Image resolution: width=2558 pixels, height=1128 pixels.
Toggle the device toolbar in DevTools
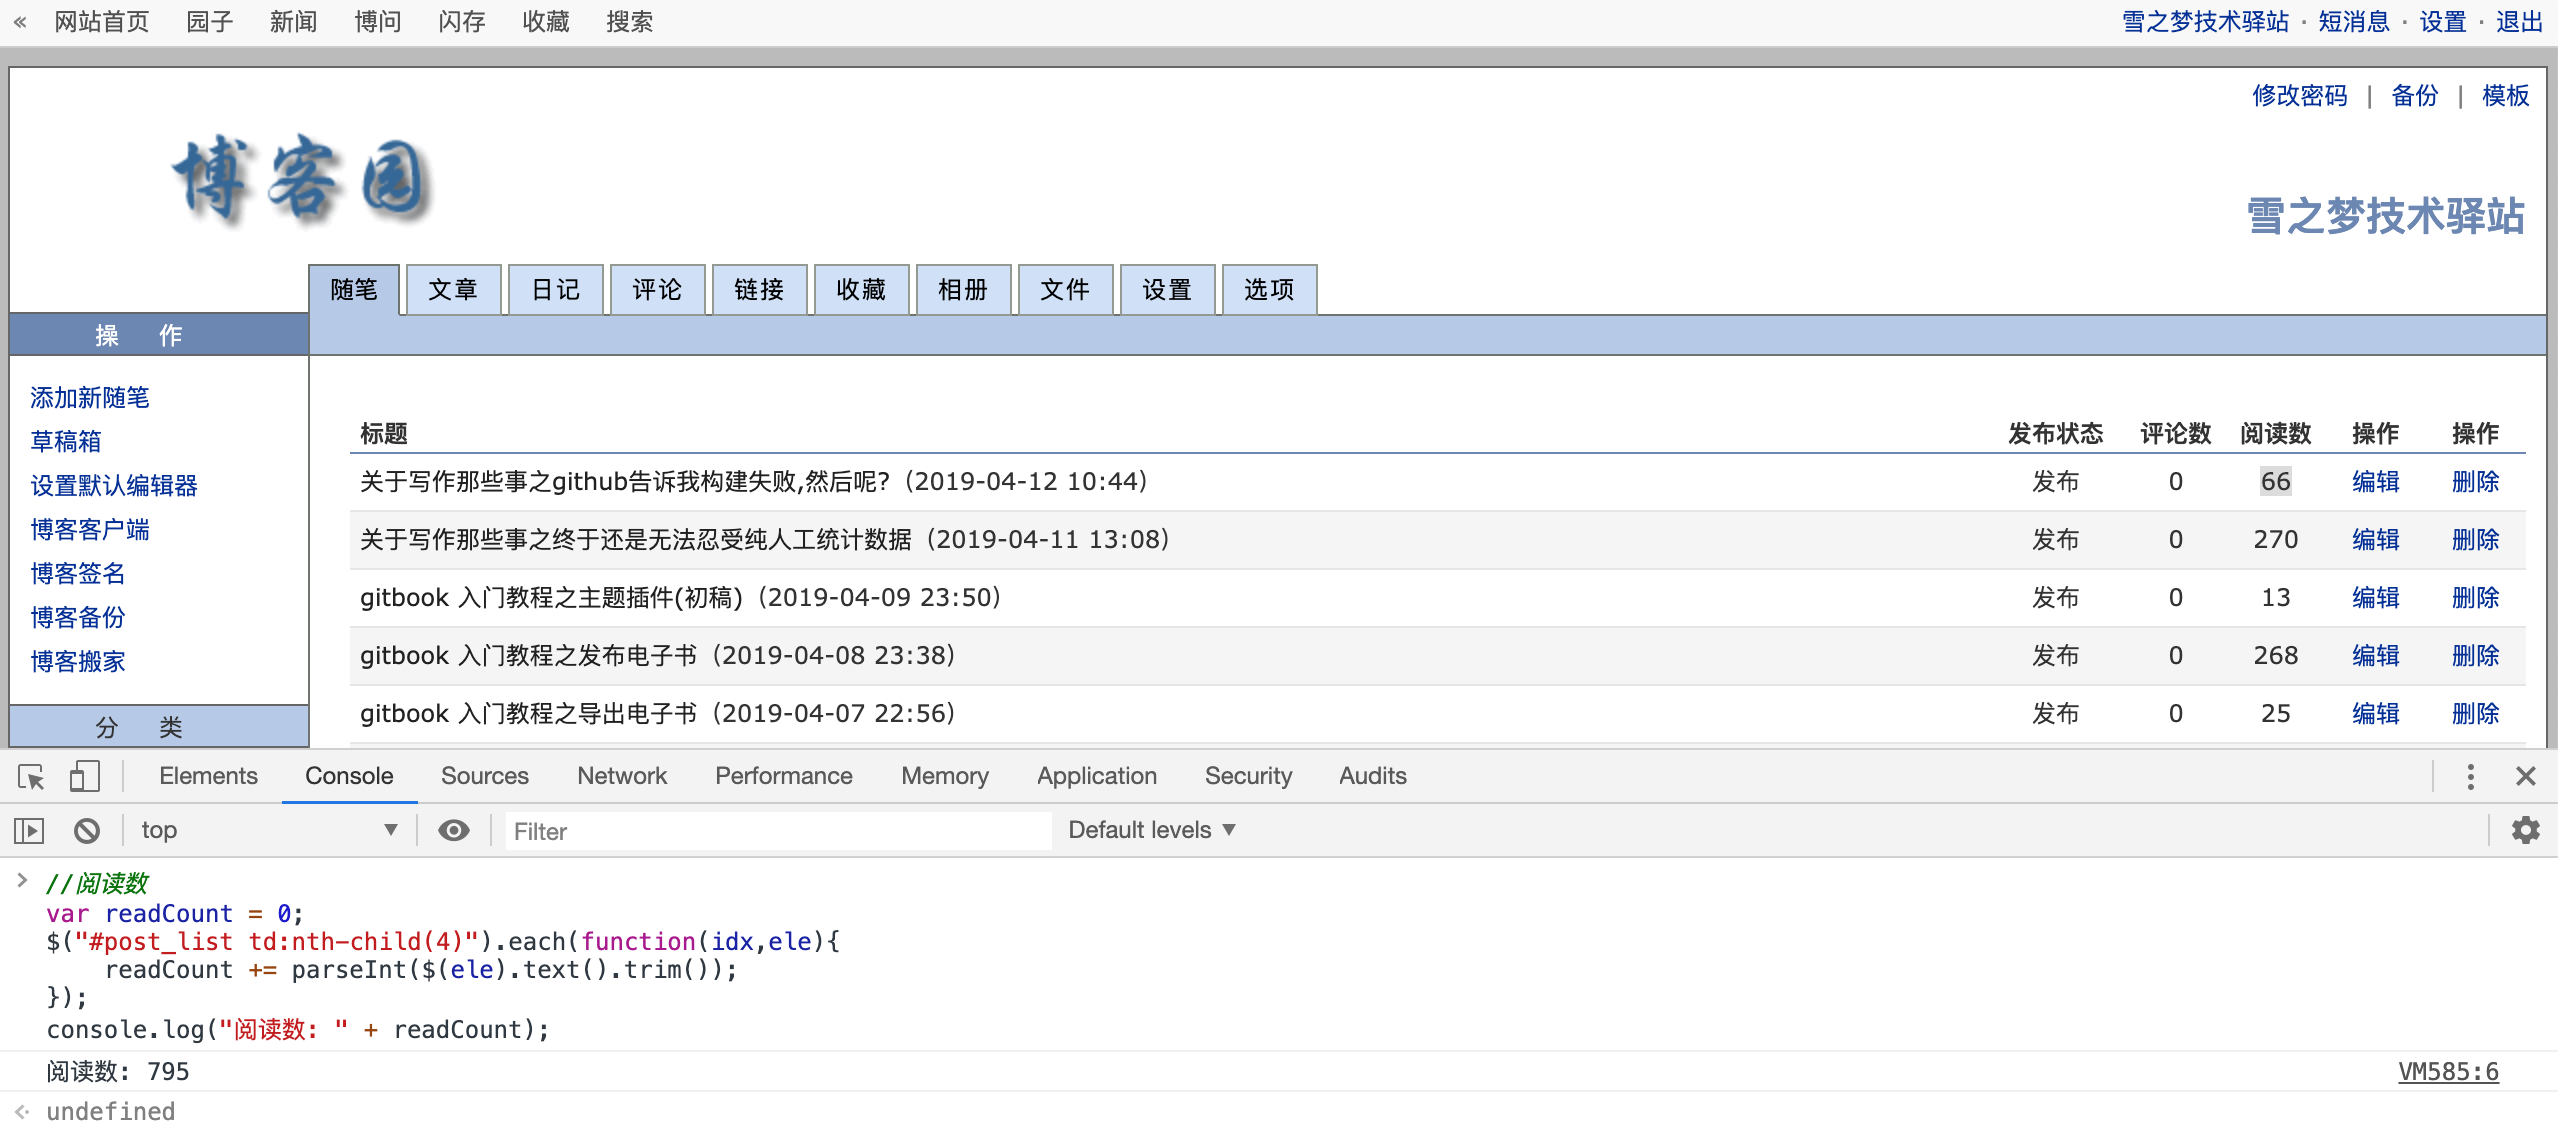click(x=84, y=776)
